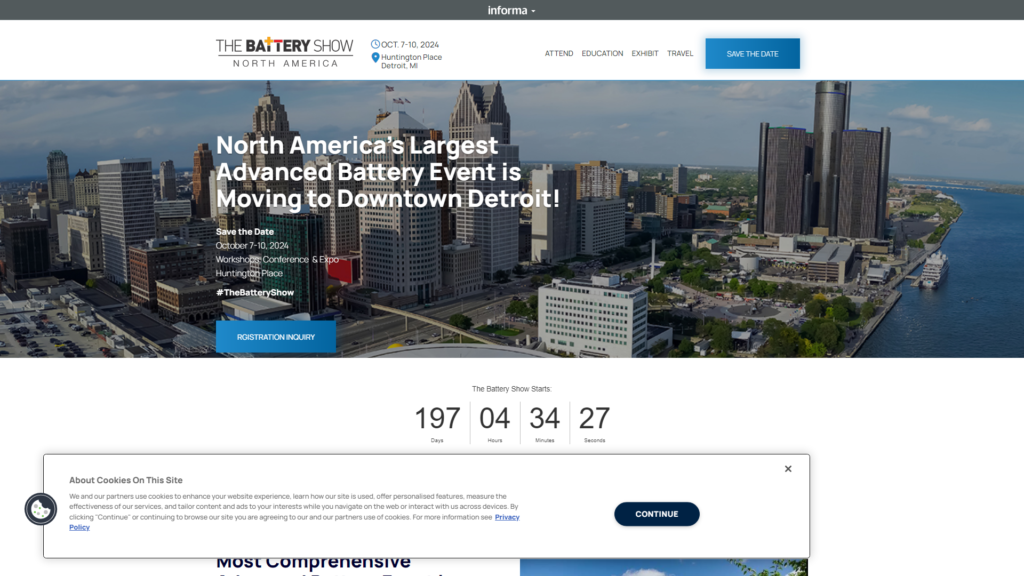Click the hero headline about Downtown Detroit

click(x=388, y=172)
